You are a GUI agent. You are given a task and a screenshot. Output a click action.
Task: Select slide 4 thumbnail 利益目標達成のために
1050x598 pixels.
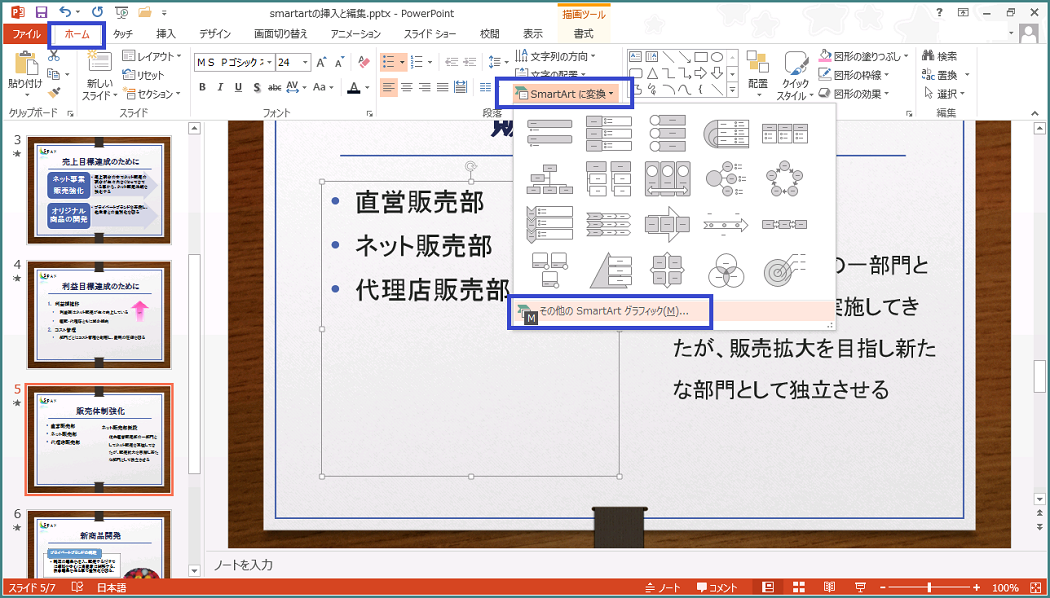pyautogui.click(x=98, y=315)
